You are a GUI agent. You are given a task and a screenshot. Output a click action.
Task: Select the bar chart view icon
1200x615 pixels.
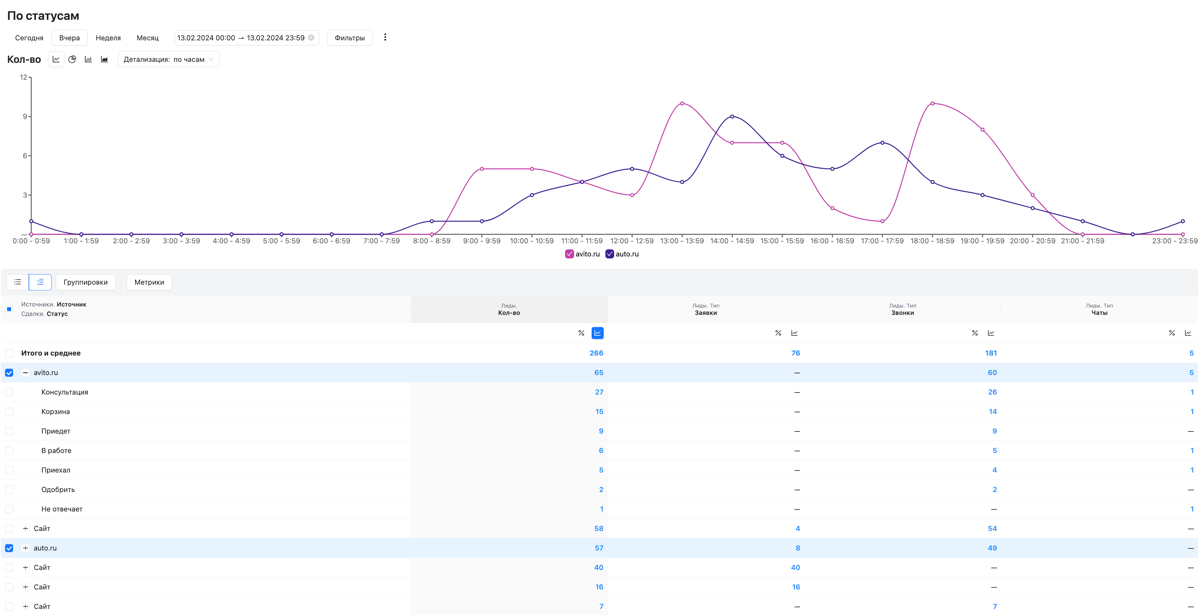[88, 60]
